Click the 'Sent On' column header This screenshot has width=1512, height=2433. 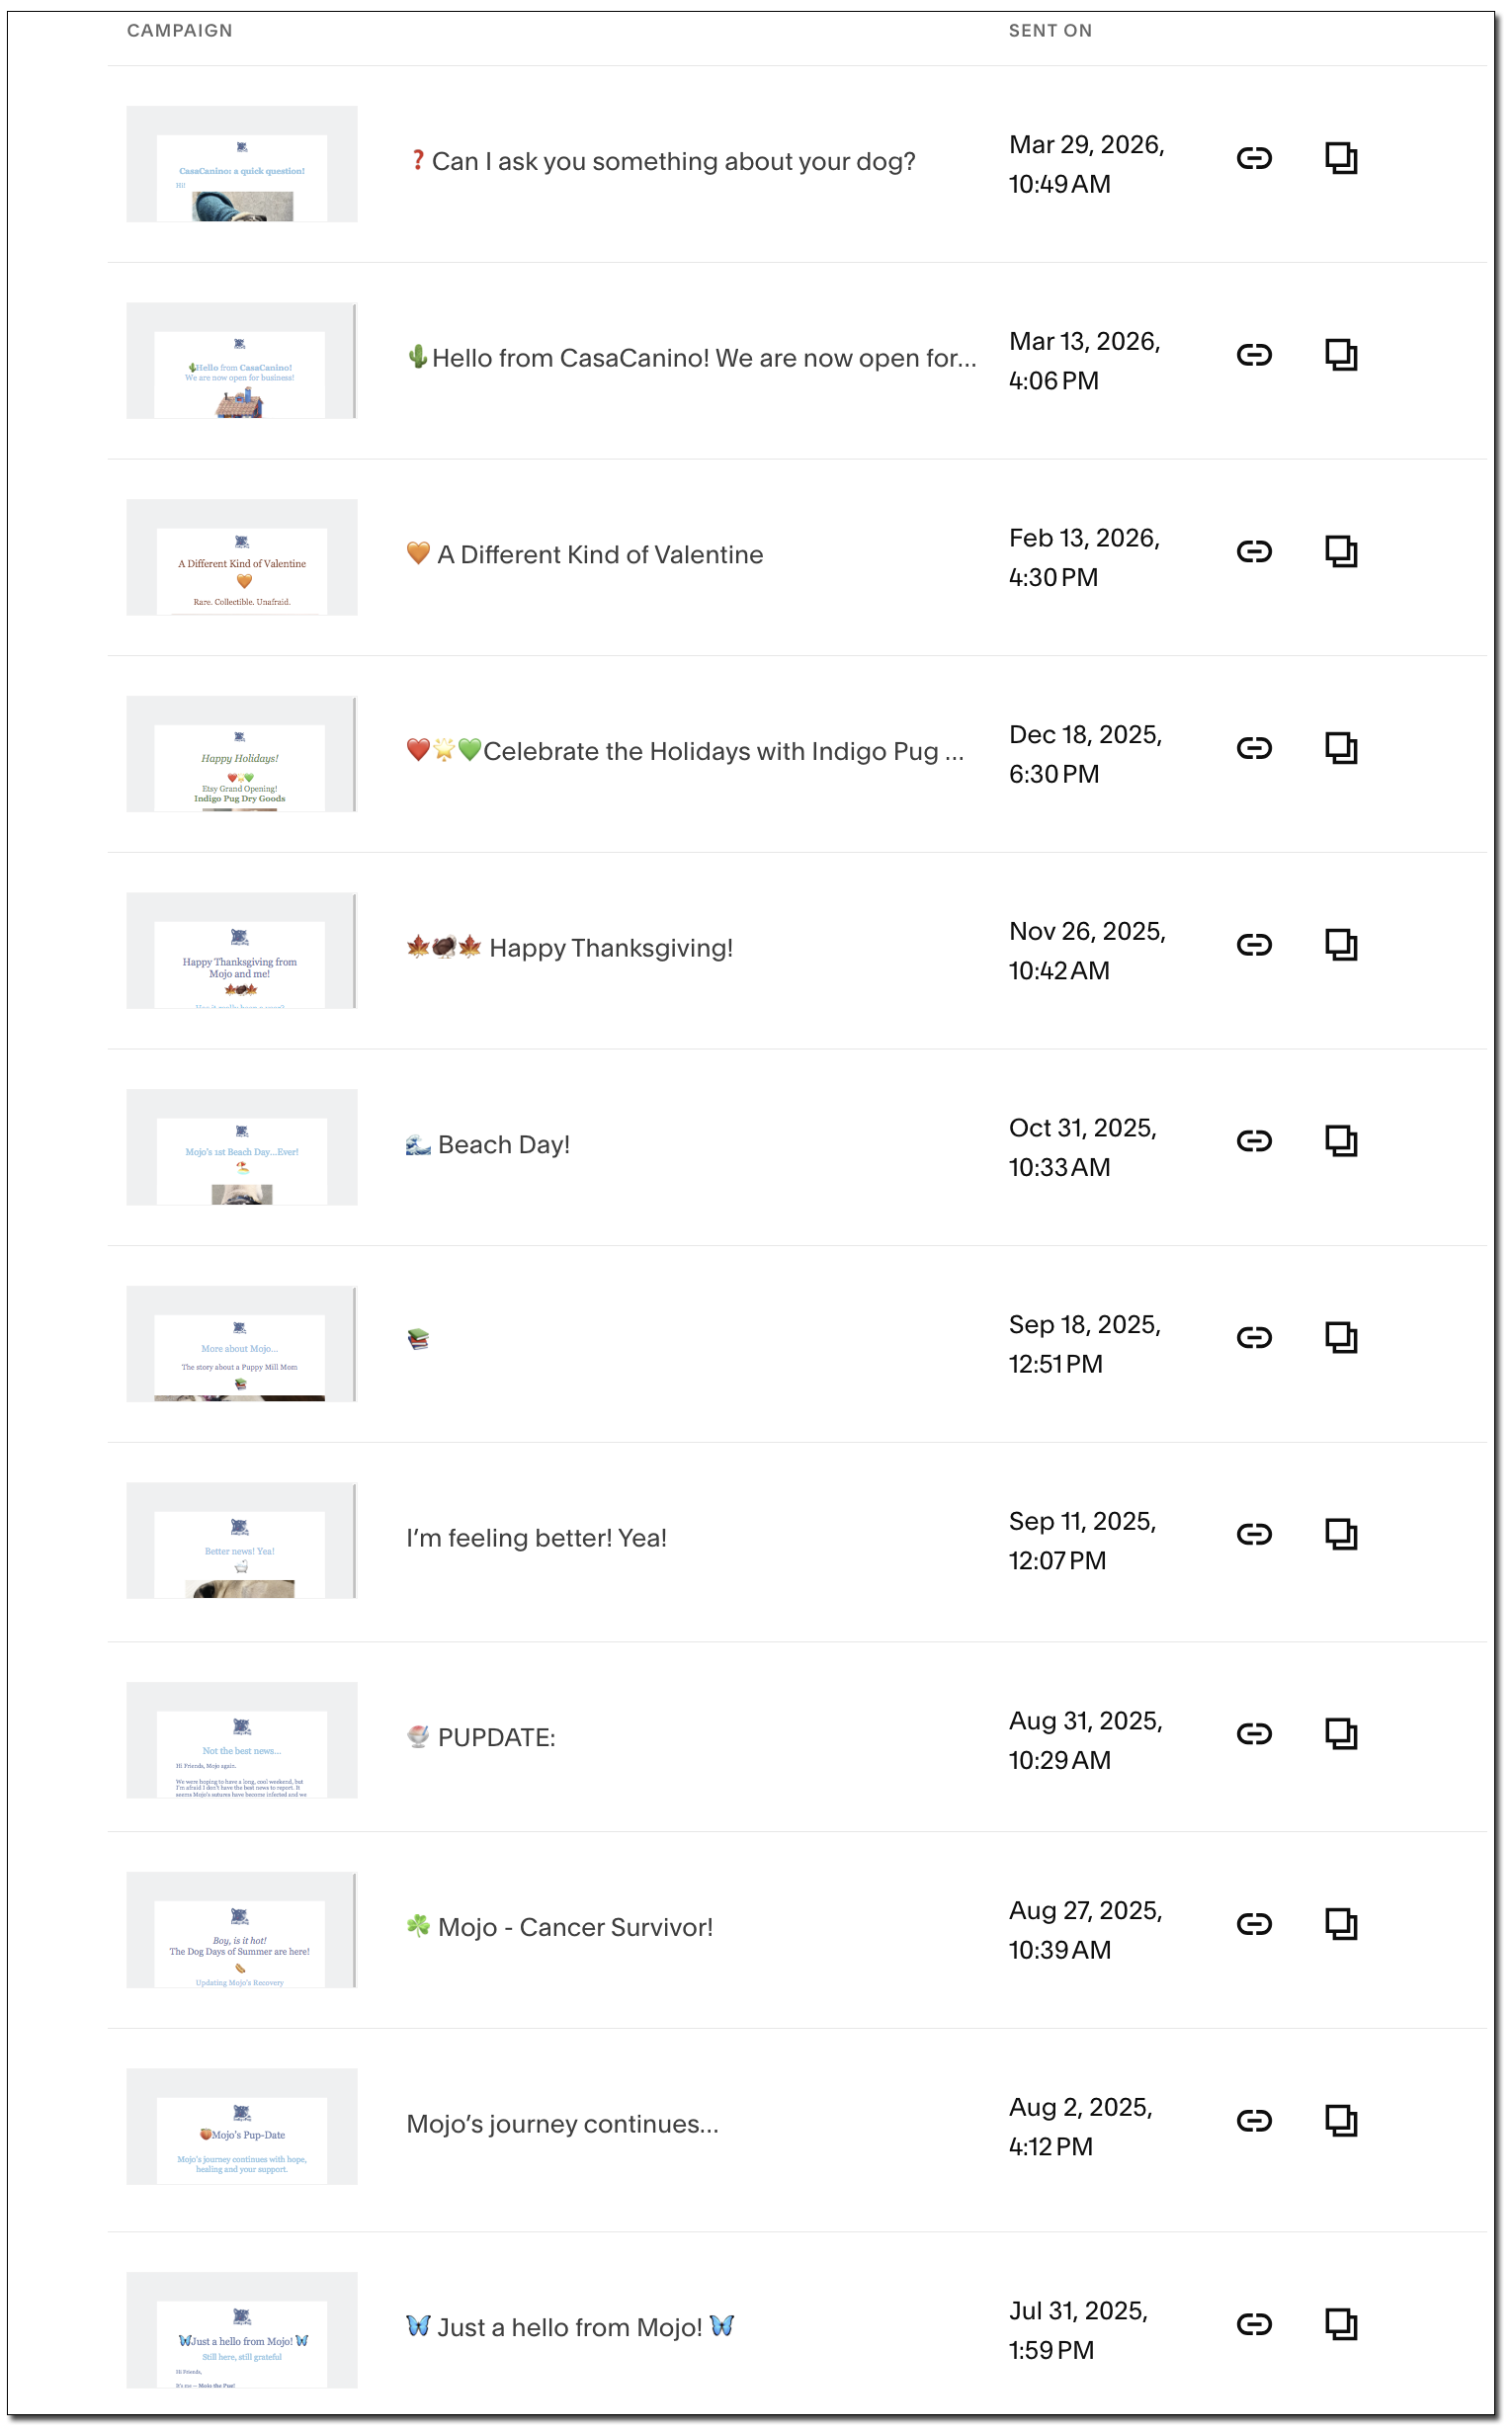click(1050, 31)
